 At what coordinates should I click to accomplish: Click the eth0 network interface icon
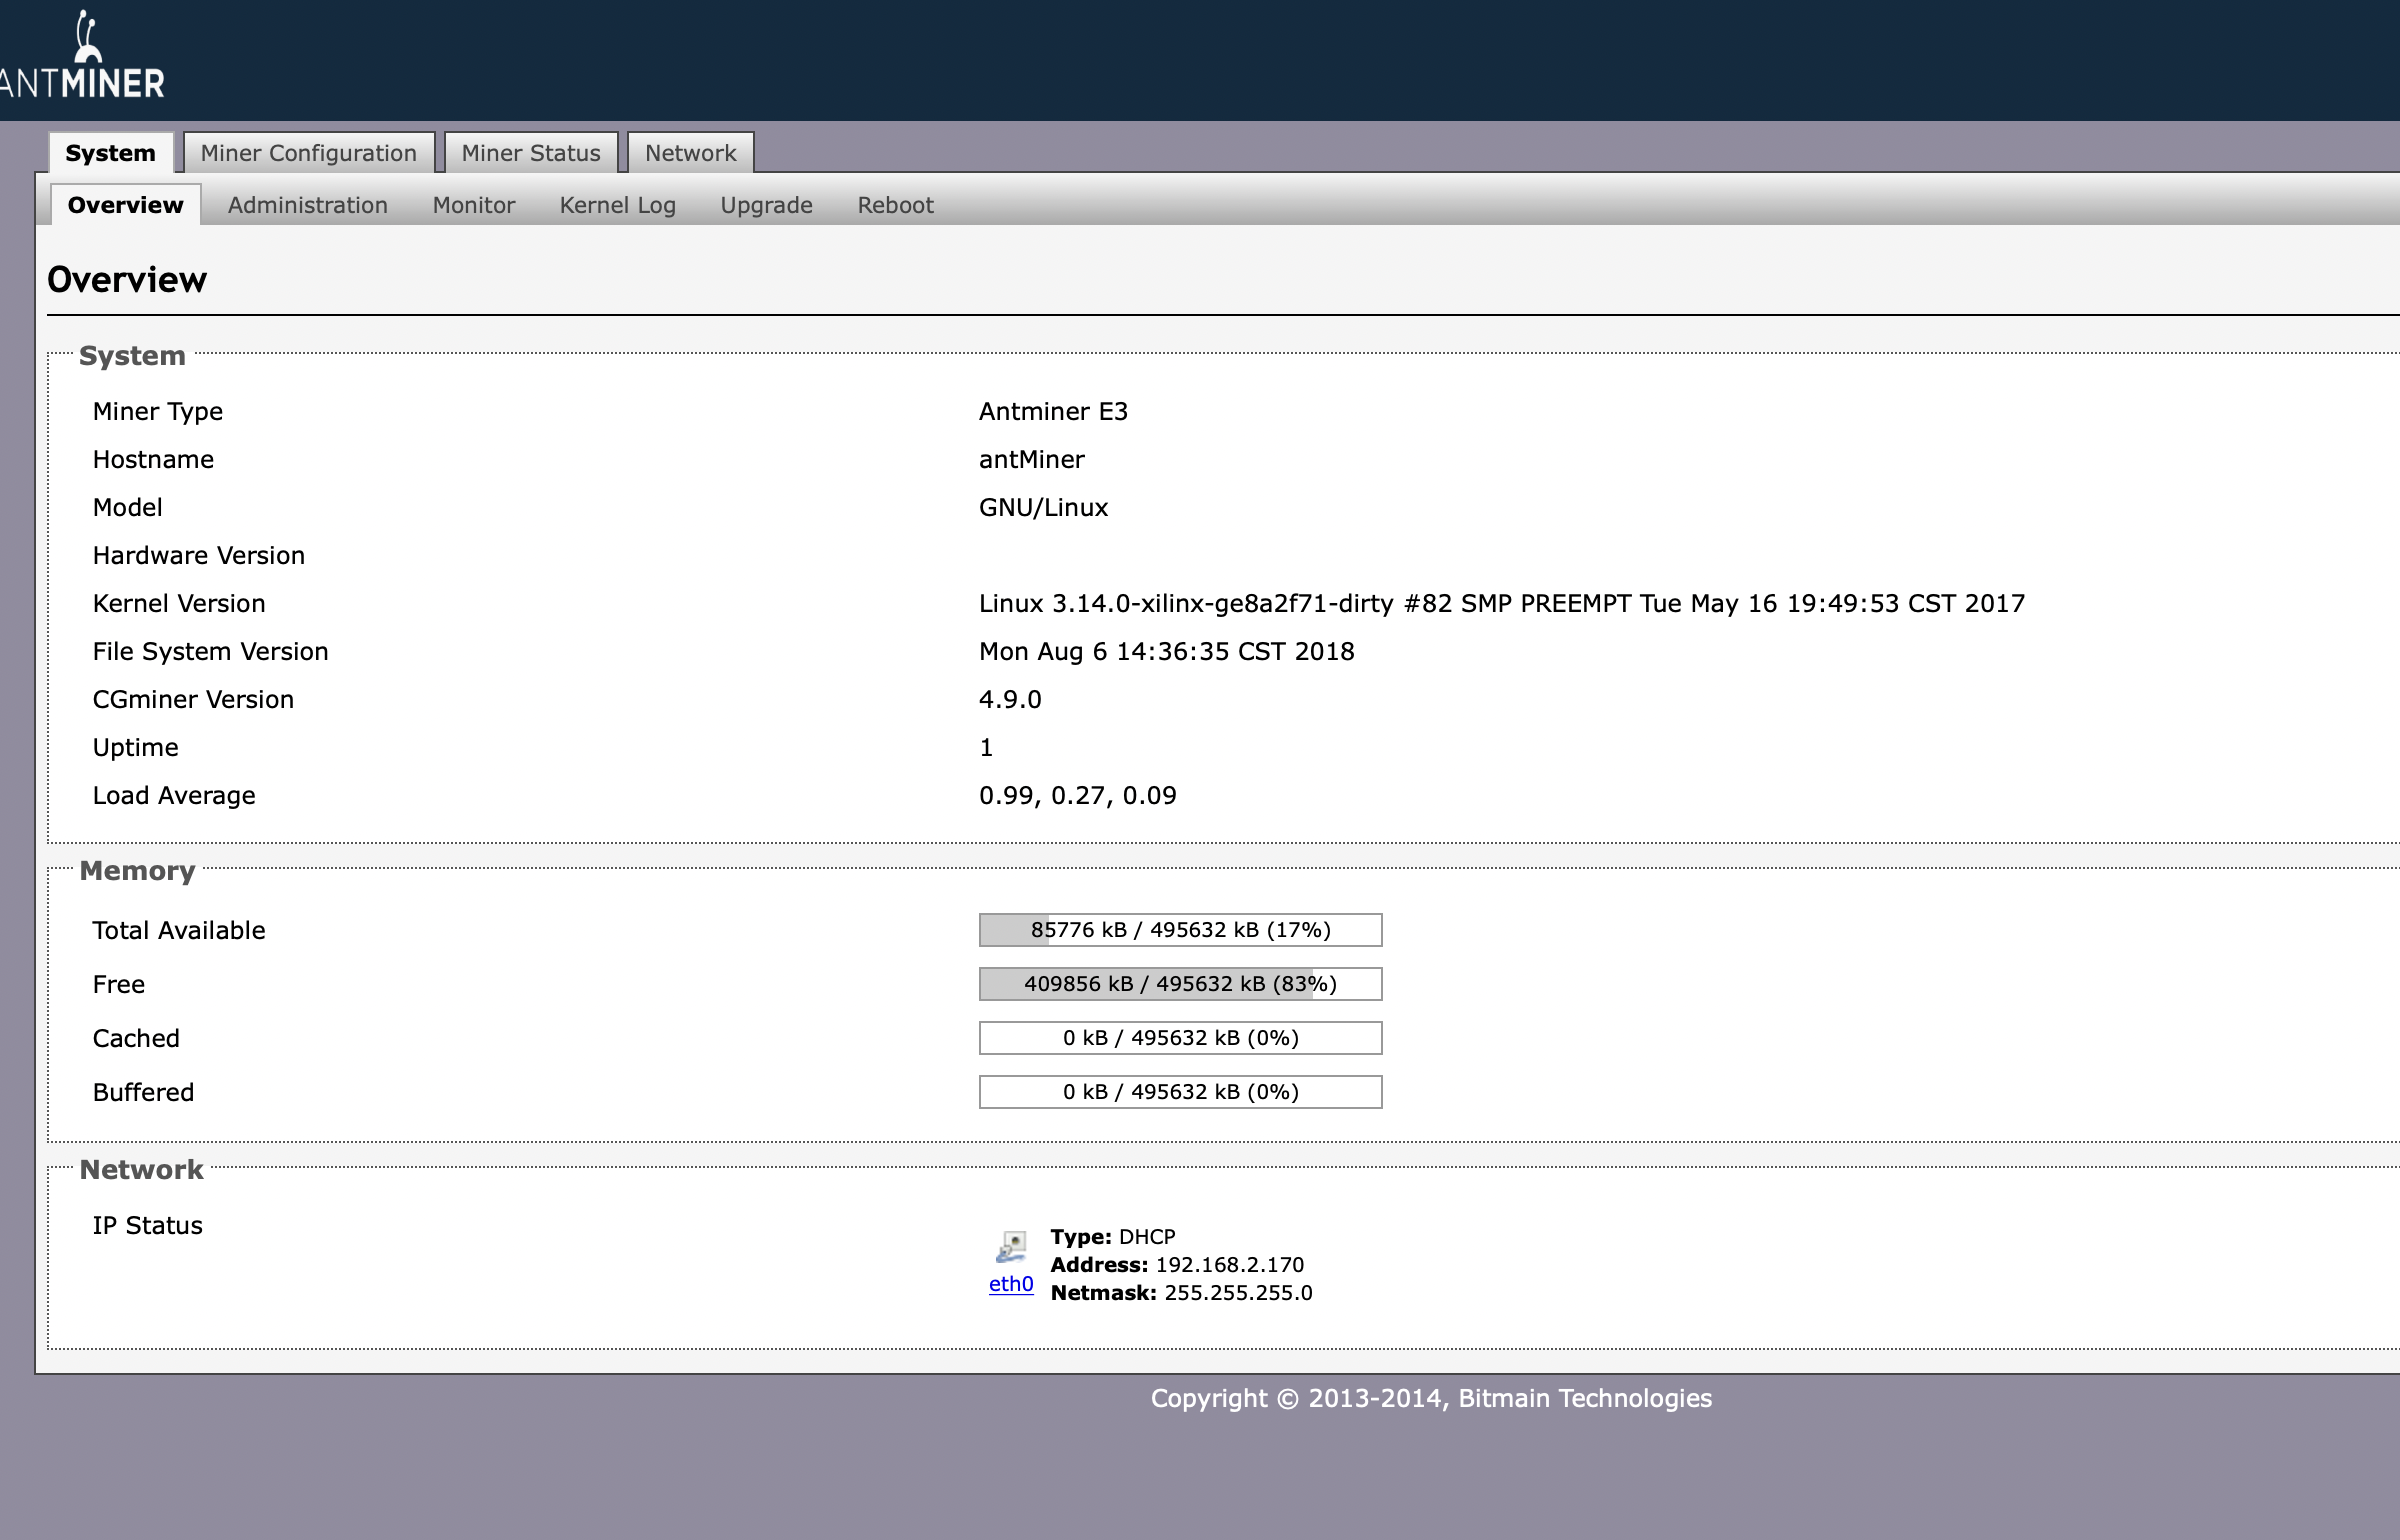1011,1247
